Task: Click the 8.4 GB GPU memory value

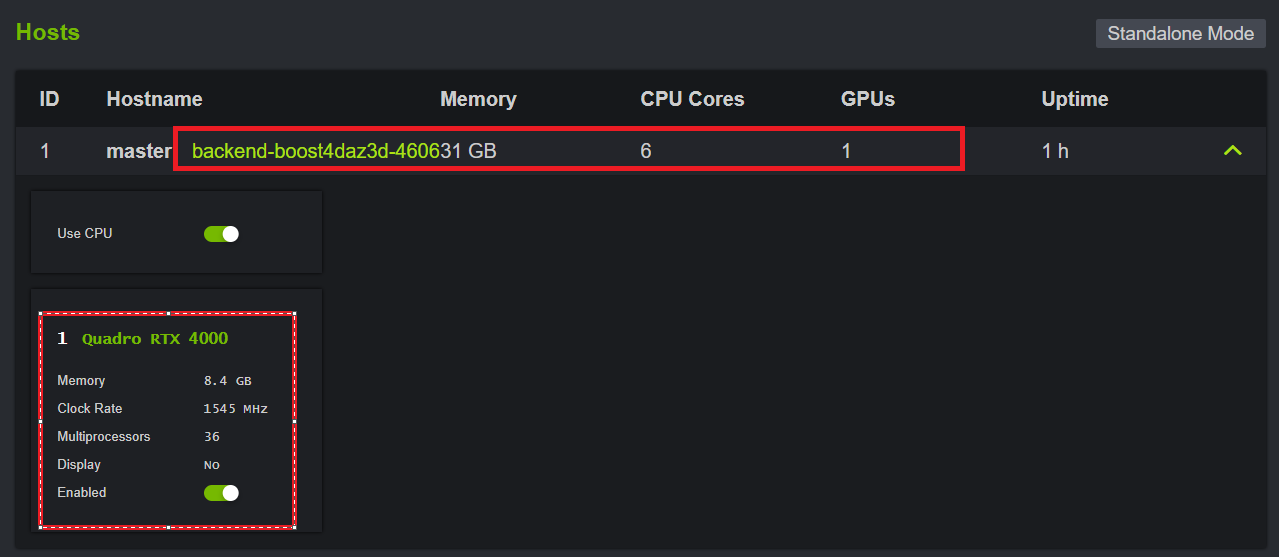Action: (x=227, y=381)
